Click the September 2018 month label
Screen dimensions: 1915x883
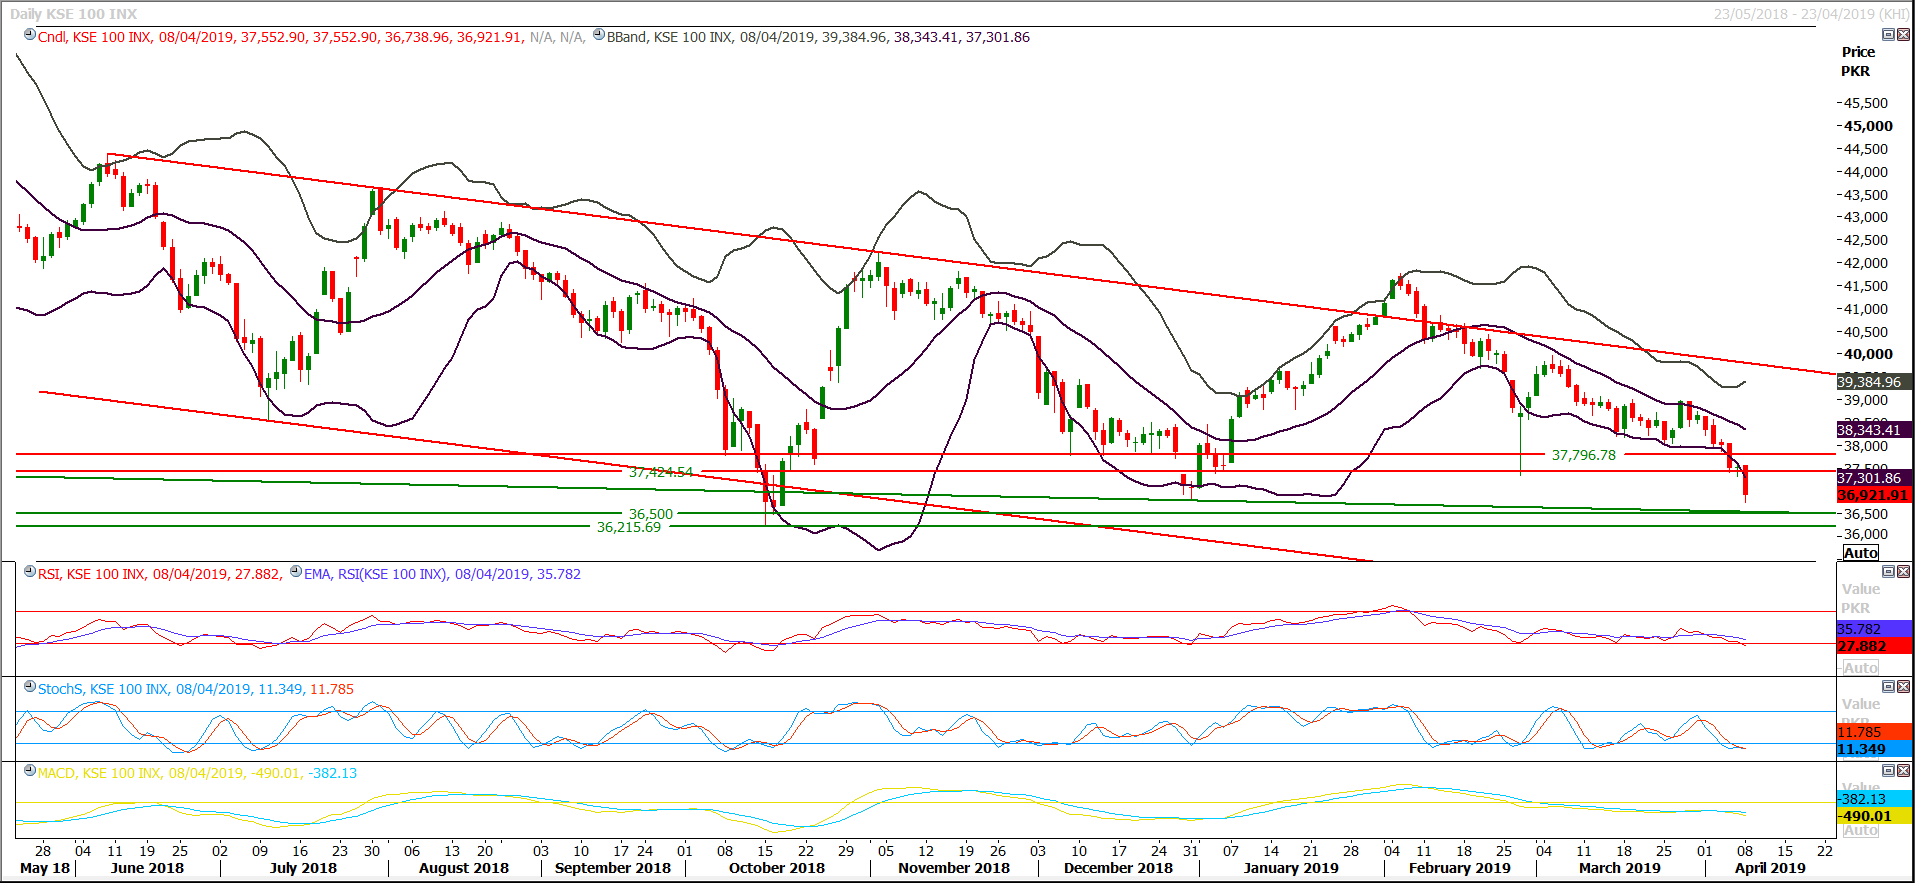613,868
